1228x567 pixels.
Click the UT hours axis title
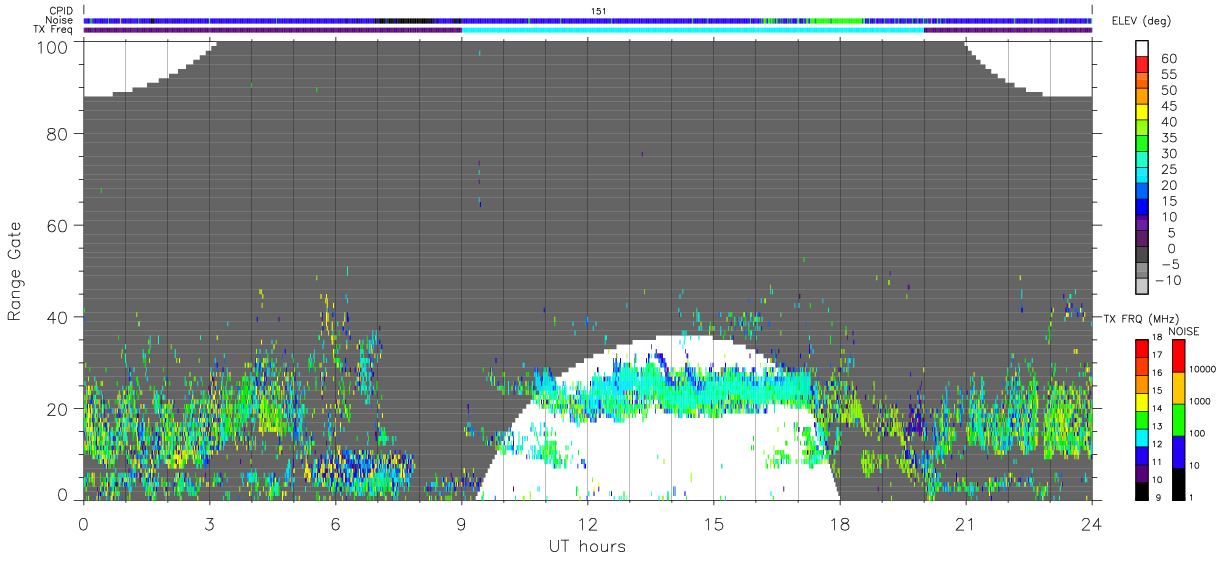586,547
